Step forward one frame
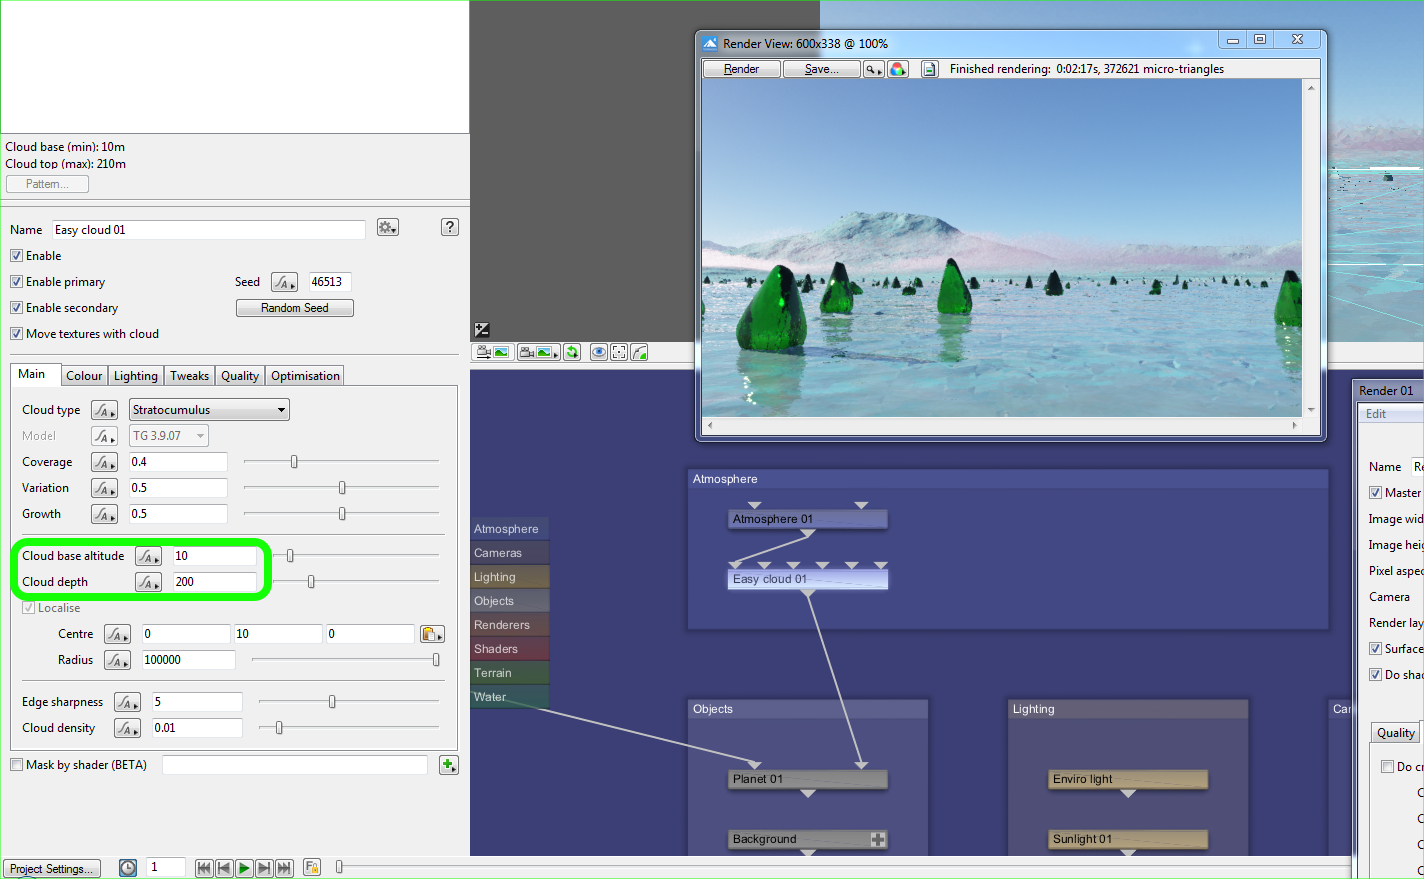 (264, 868)
